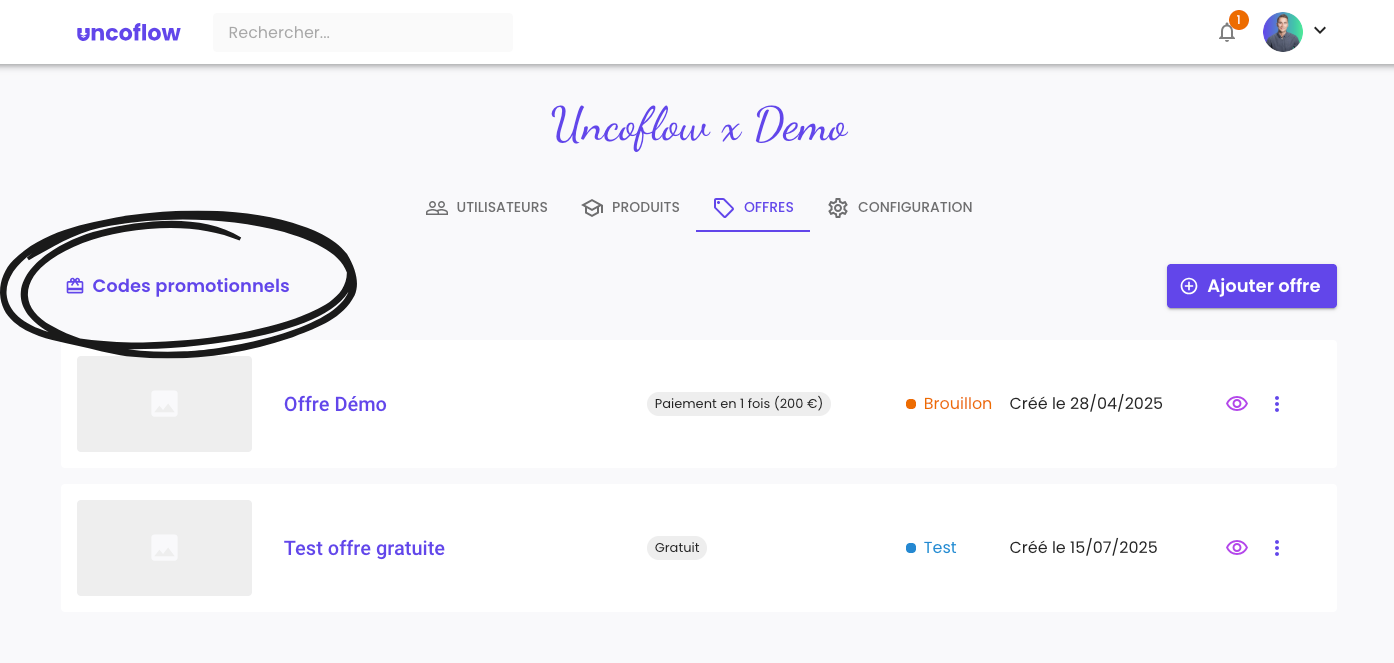This screenshot has height=663, width=1394.
Task: Open Test offre gratuite three-dot menu
Action: tap(1277, 548)
